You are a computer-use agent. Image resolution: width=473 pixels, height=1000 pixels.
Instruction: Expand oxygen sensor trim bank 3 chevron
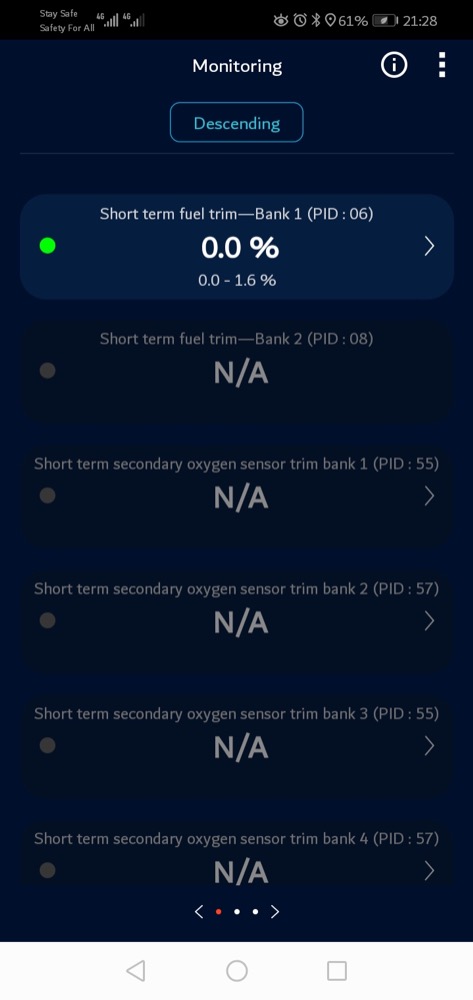[429, 746]
